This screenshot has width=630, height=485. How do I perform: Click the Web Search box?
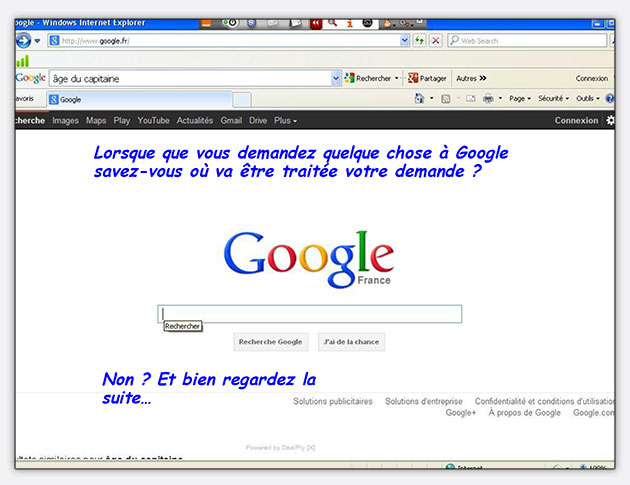tap(527, 41)
